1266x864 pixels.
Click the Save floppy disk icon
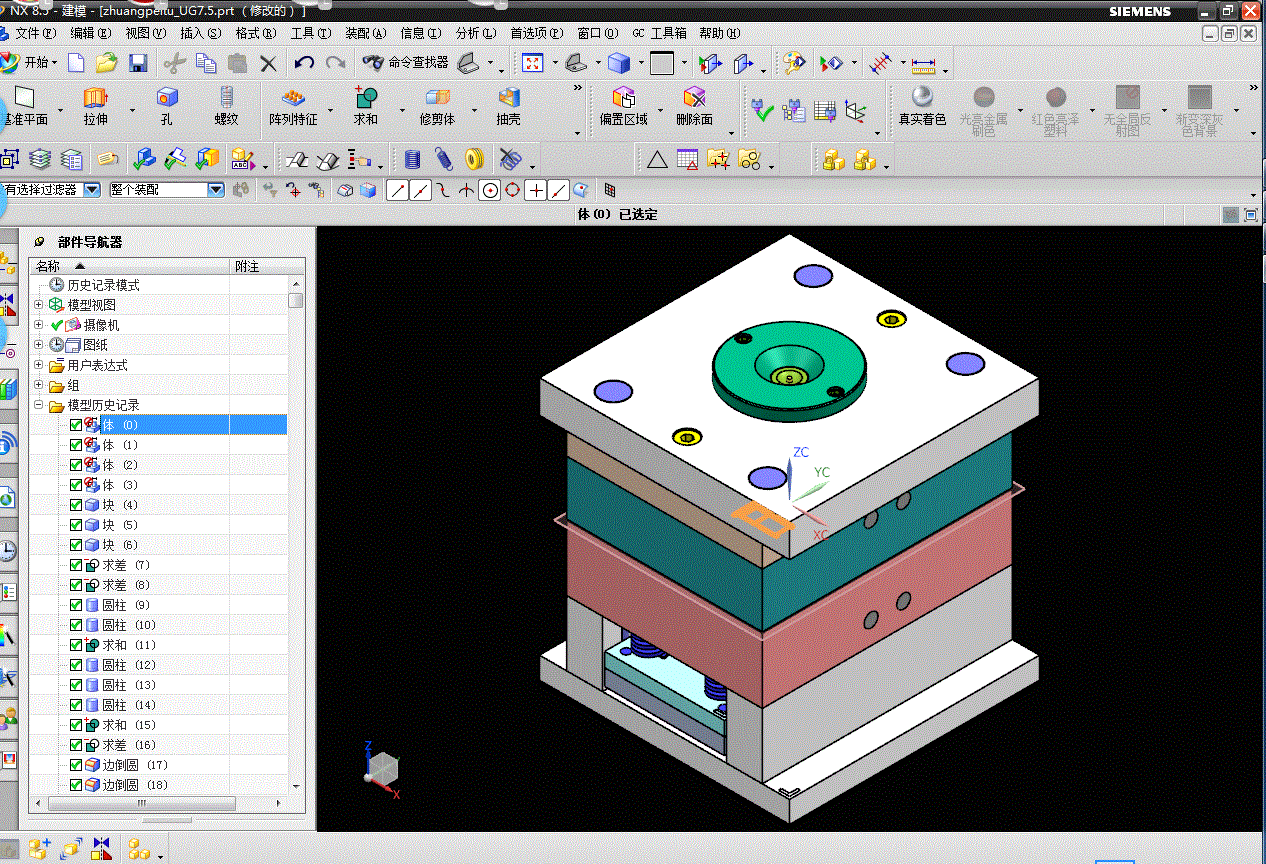pyautogui.click(x=138, y=63)
